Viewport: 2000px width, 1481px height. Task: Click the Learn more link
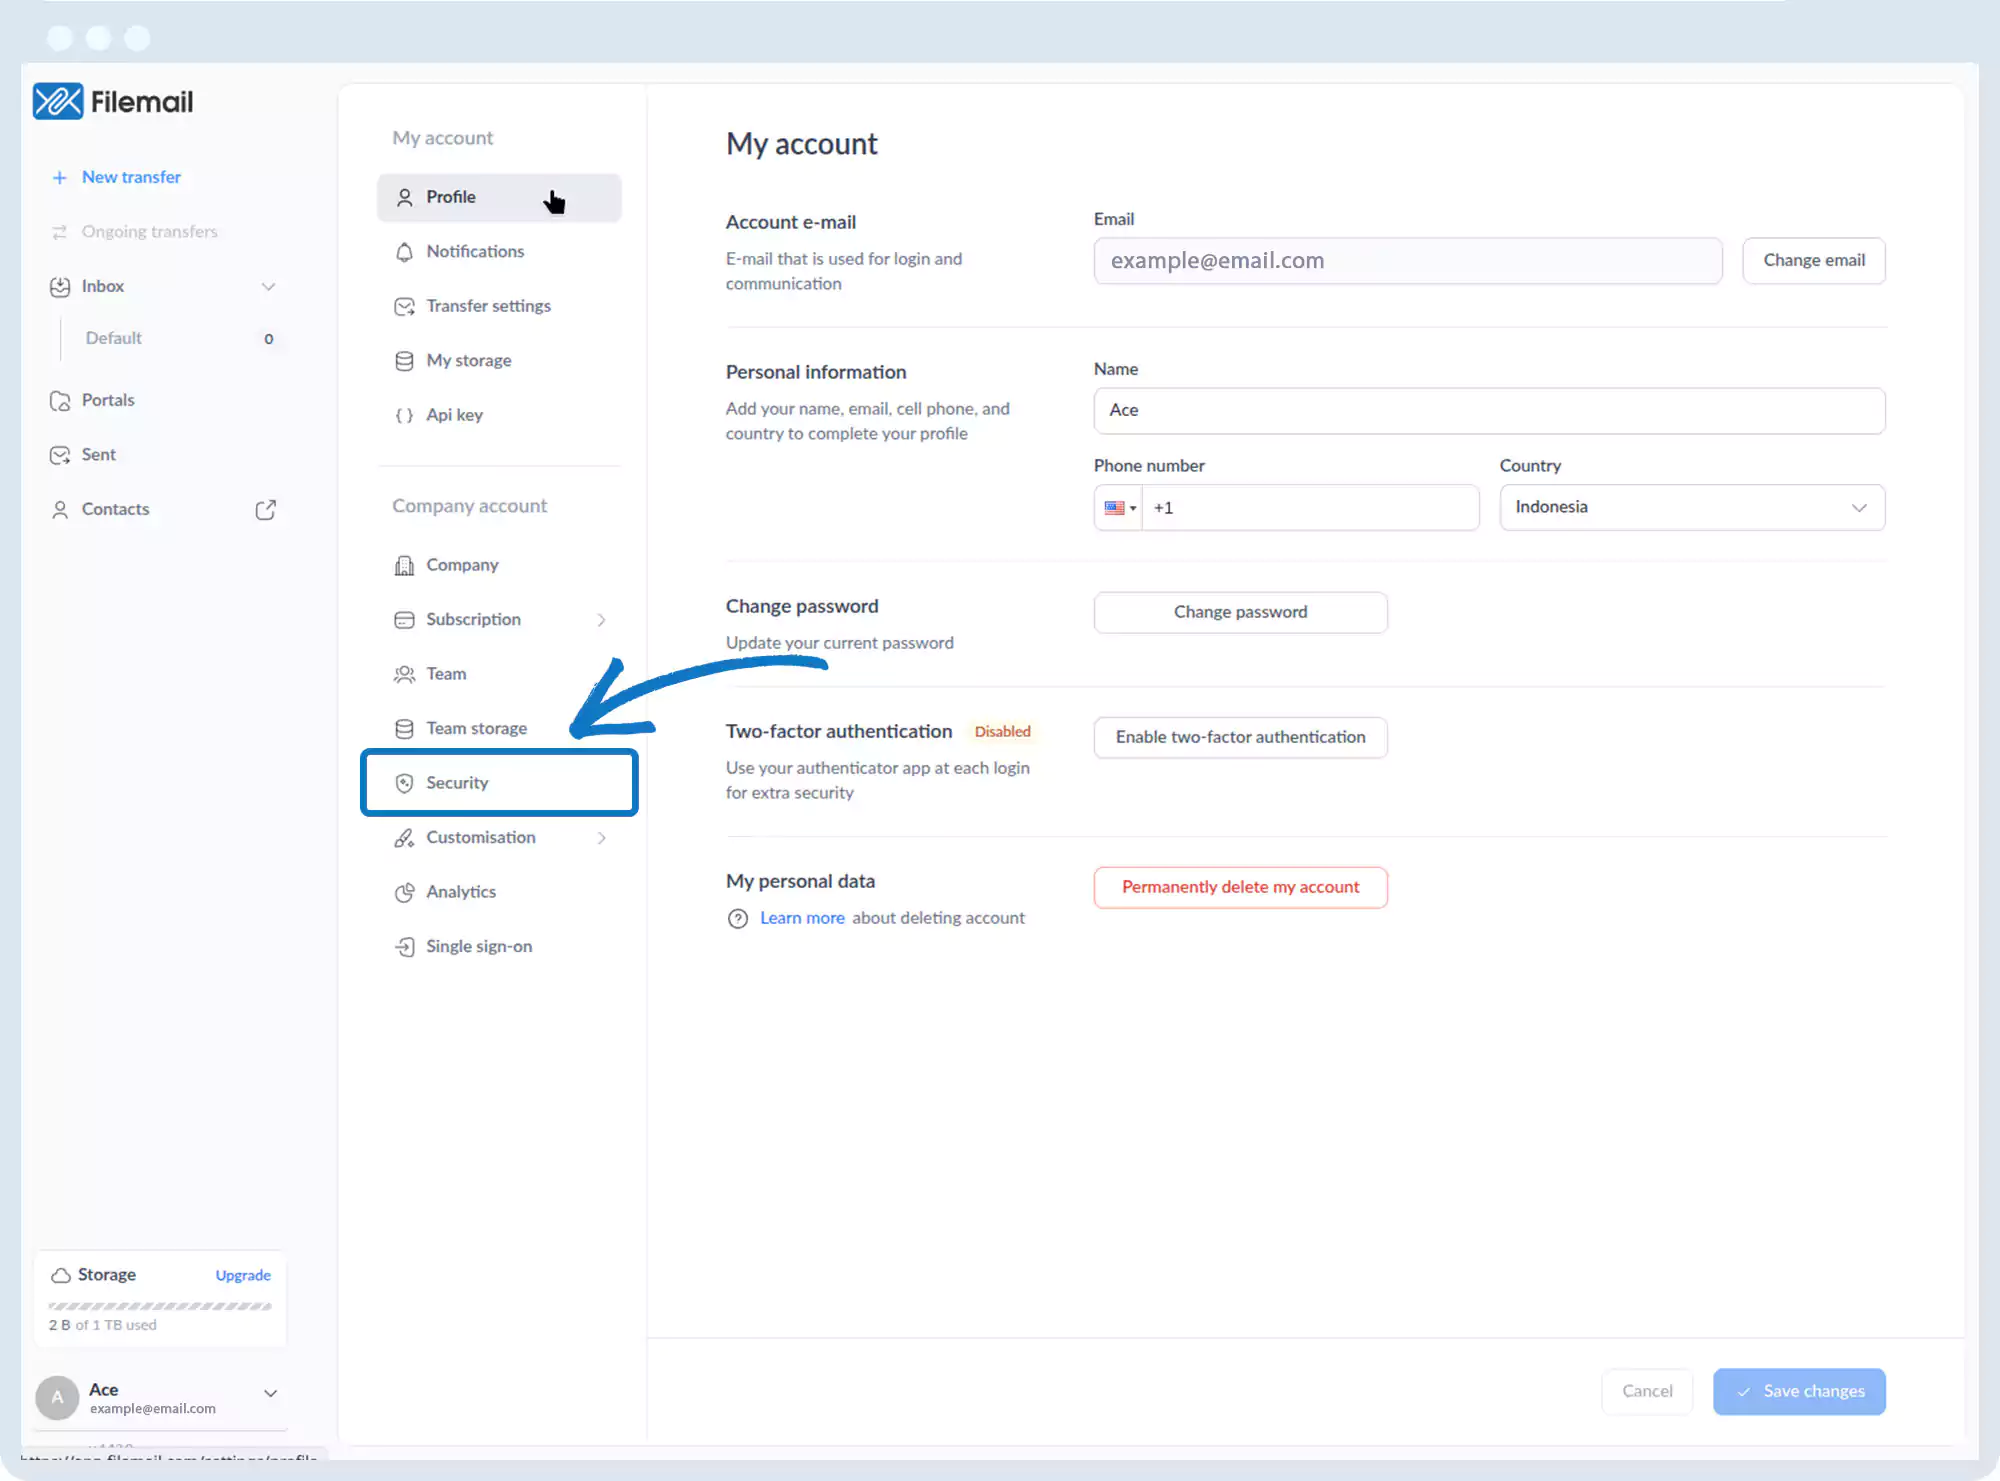coord(802,918)
